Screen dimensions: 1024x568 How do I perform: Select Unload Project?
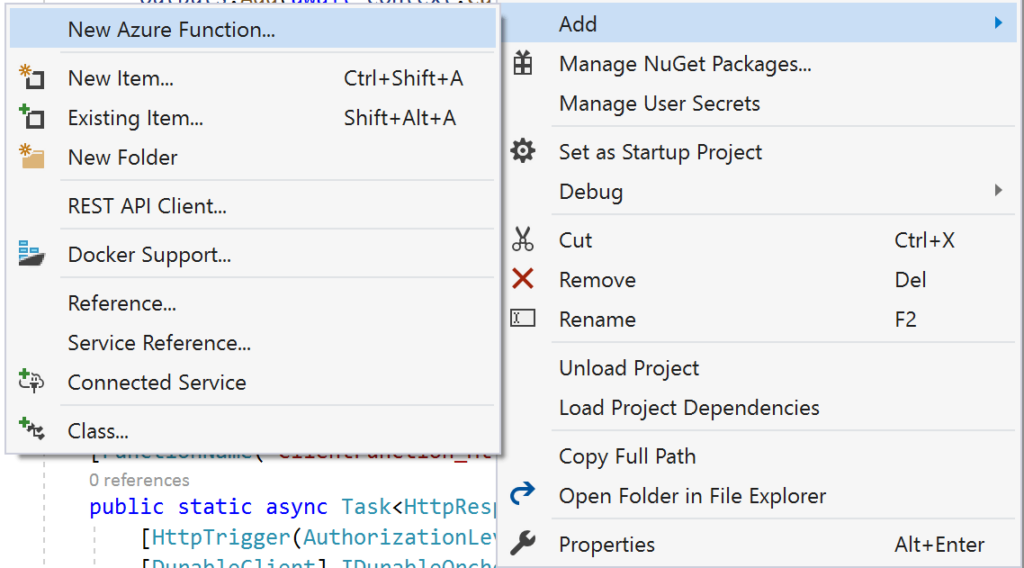(760, 368)
